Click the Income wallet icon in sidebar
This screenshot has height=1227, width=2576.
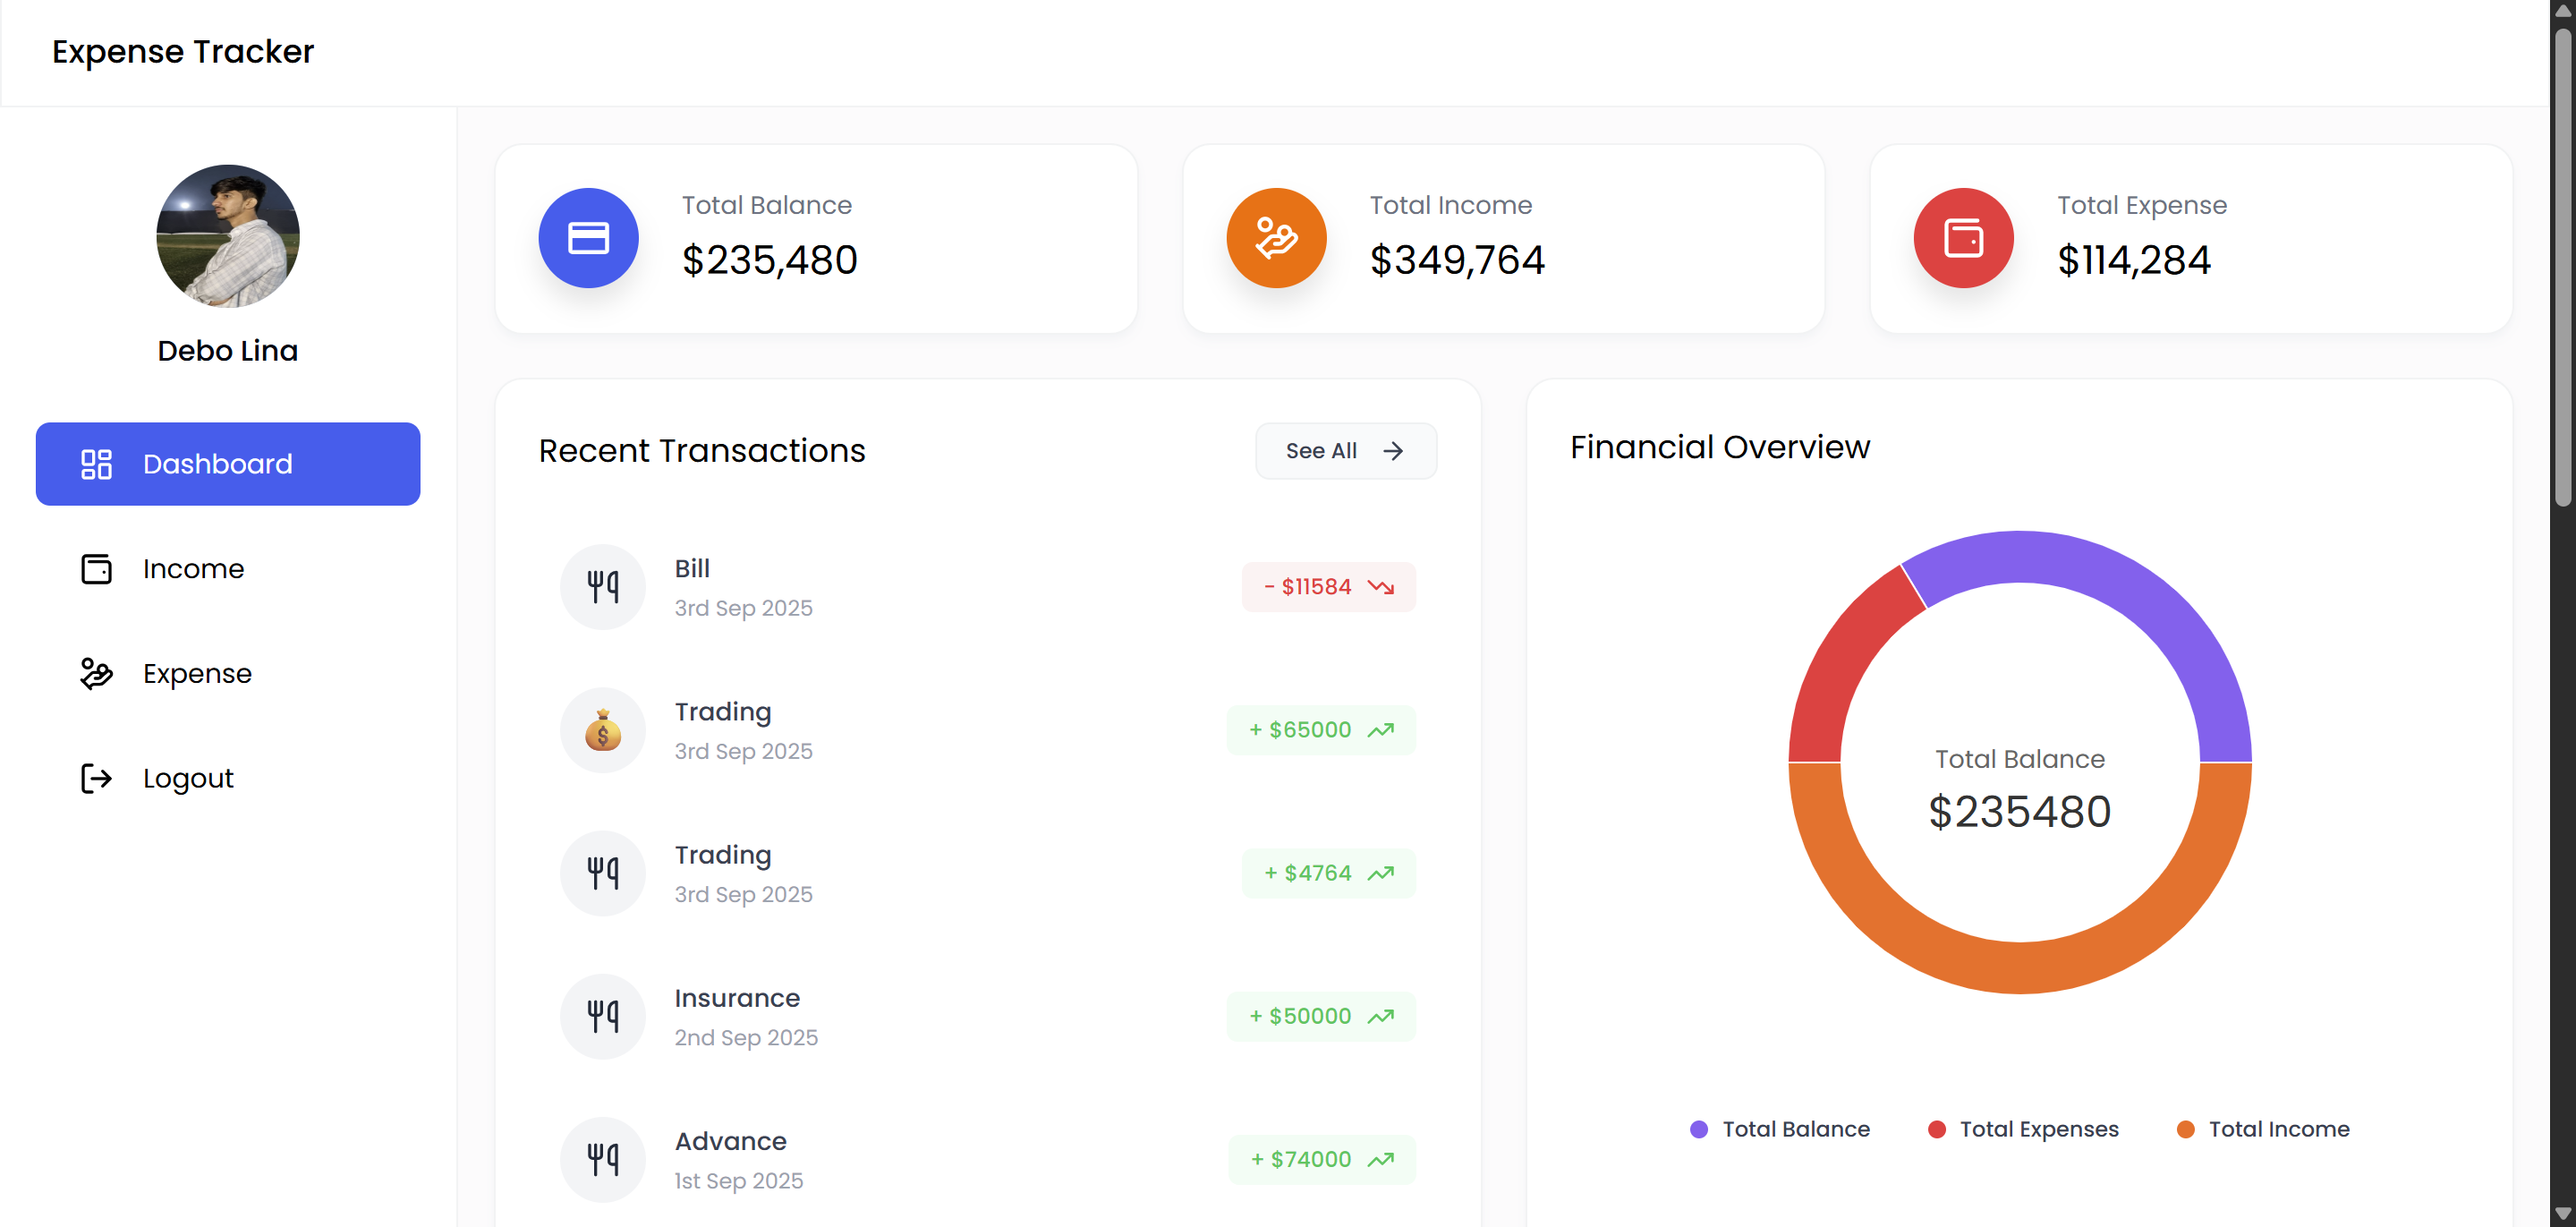coord(96,569)
